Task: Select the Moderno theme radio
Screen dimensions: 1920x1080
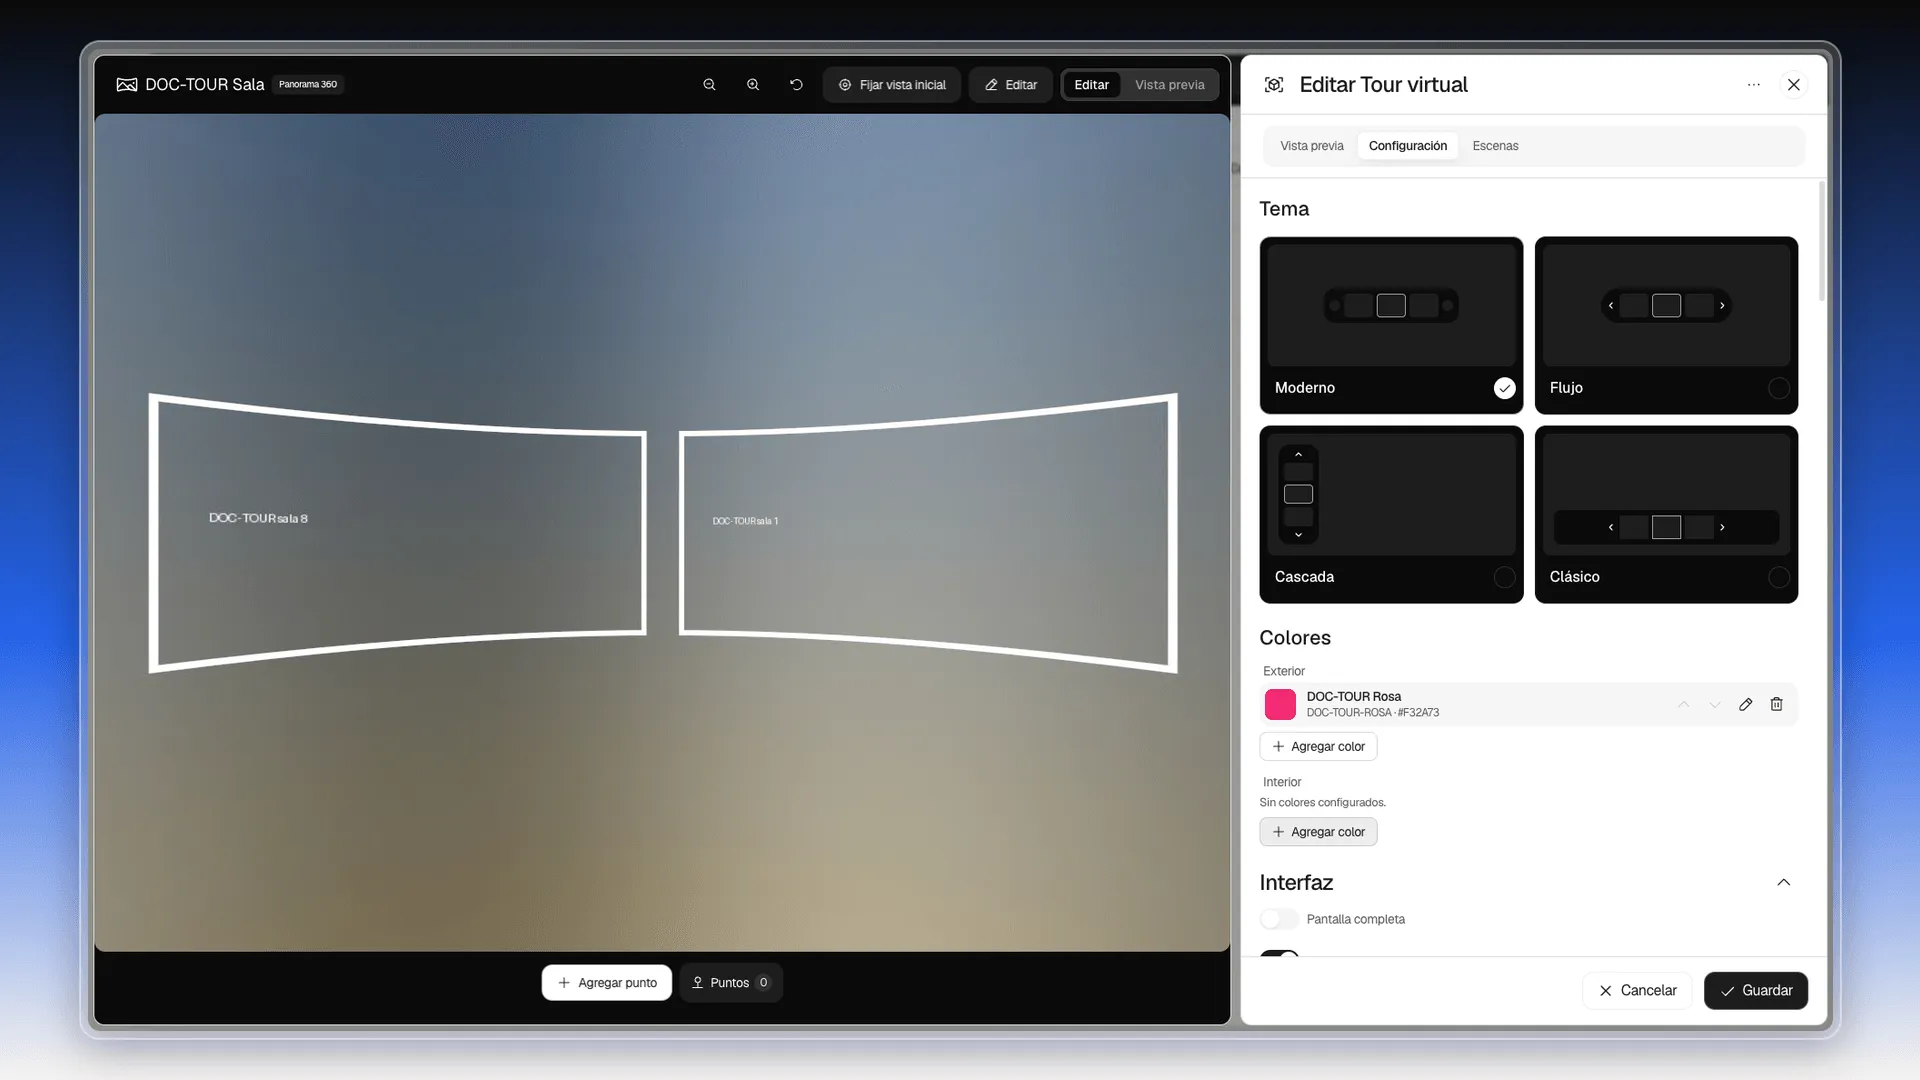Action: (x=1504, y=388)
